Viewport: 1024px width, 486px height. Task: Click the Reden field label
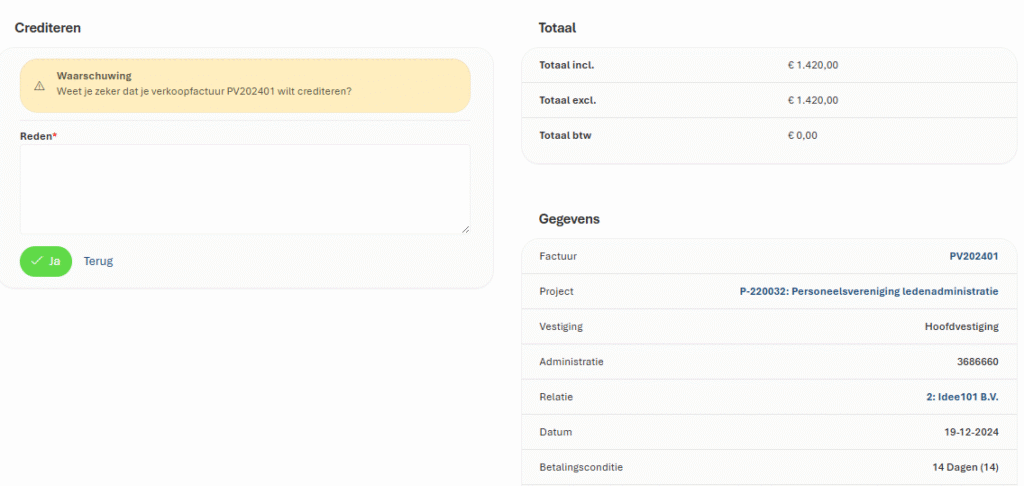point(37,136)
